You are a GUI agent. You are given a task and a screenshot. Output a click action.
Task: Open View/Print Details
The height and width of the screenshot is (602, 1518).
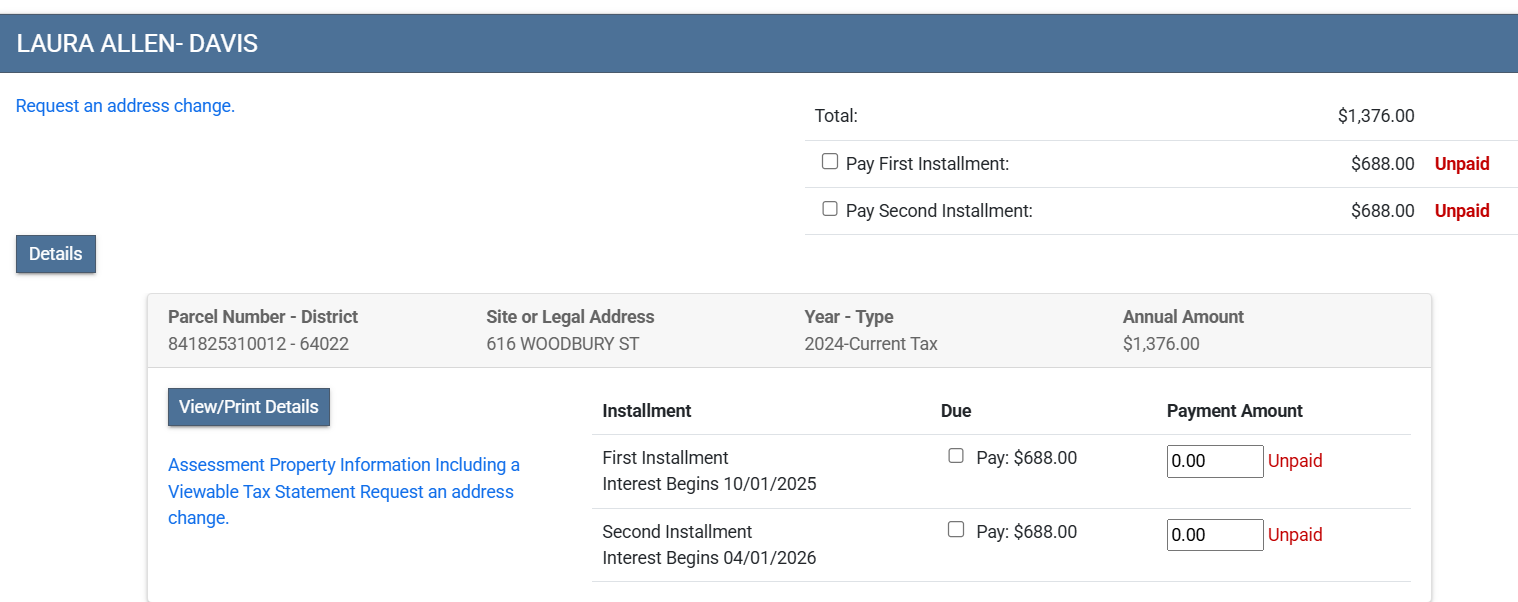pos(248,407)
